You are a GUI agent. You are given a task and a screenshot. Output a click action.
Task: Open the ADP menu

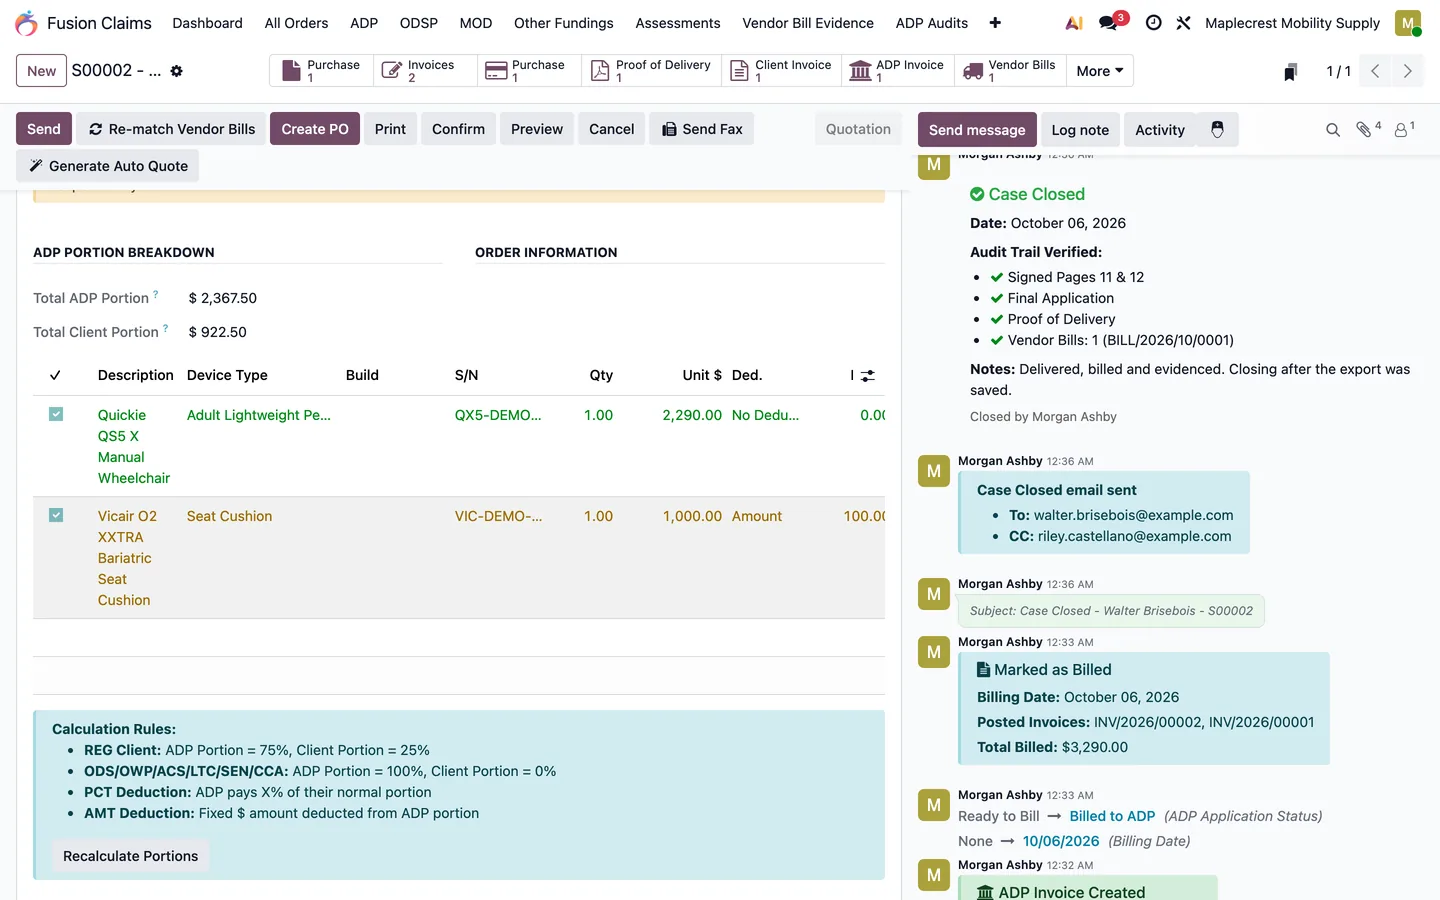(x=364, y=23)
